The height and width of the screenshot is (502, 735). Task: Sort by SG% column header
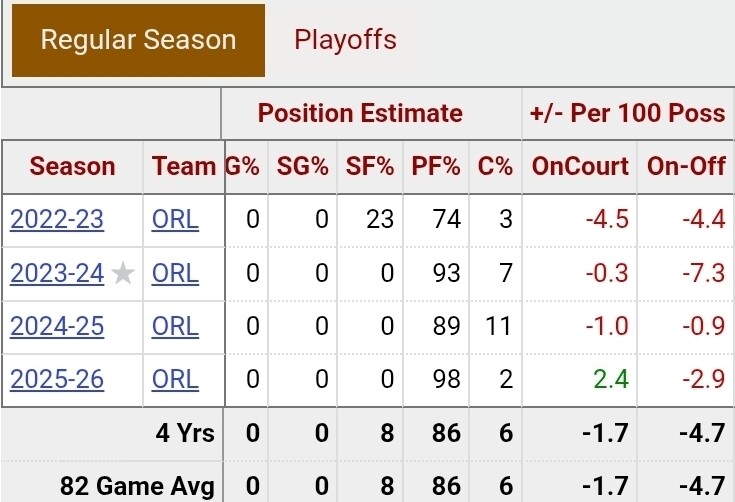303,167
